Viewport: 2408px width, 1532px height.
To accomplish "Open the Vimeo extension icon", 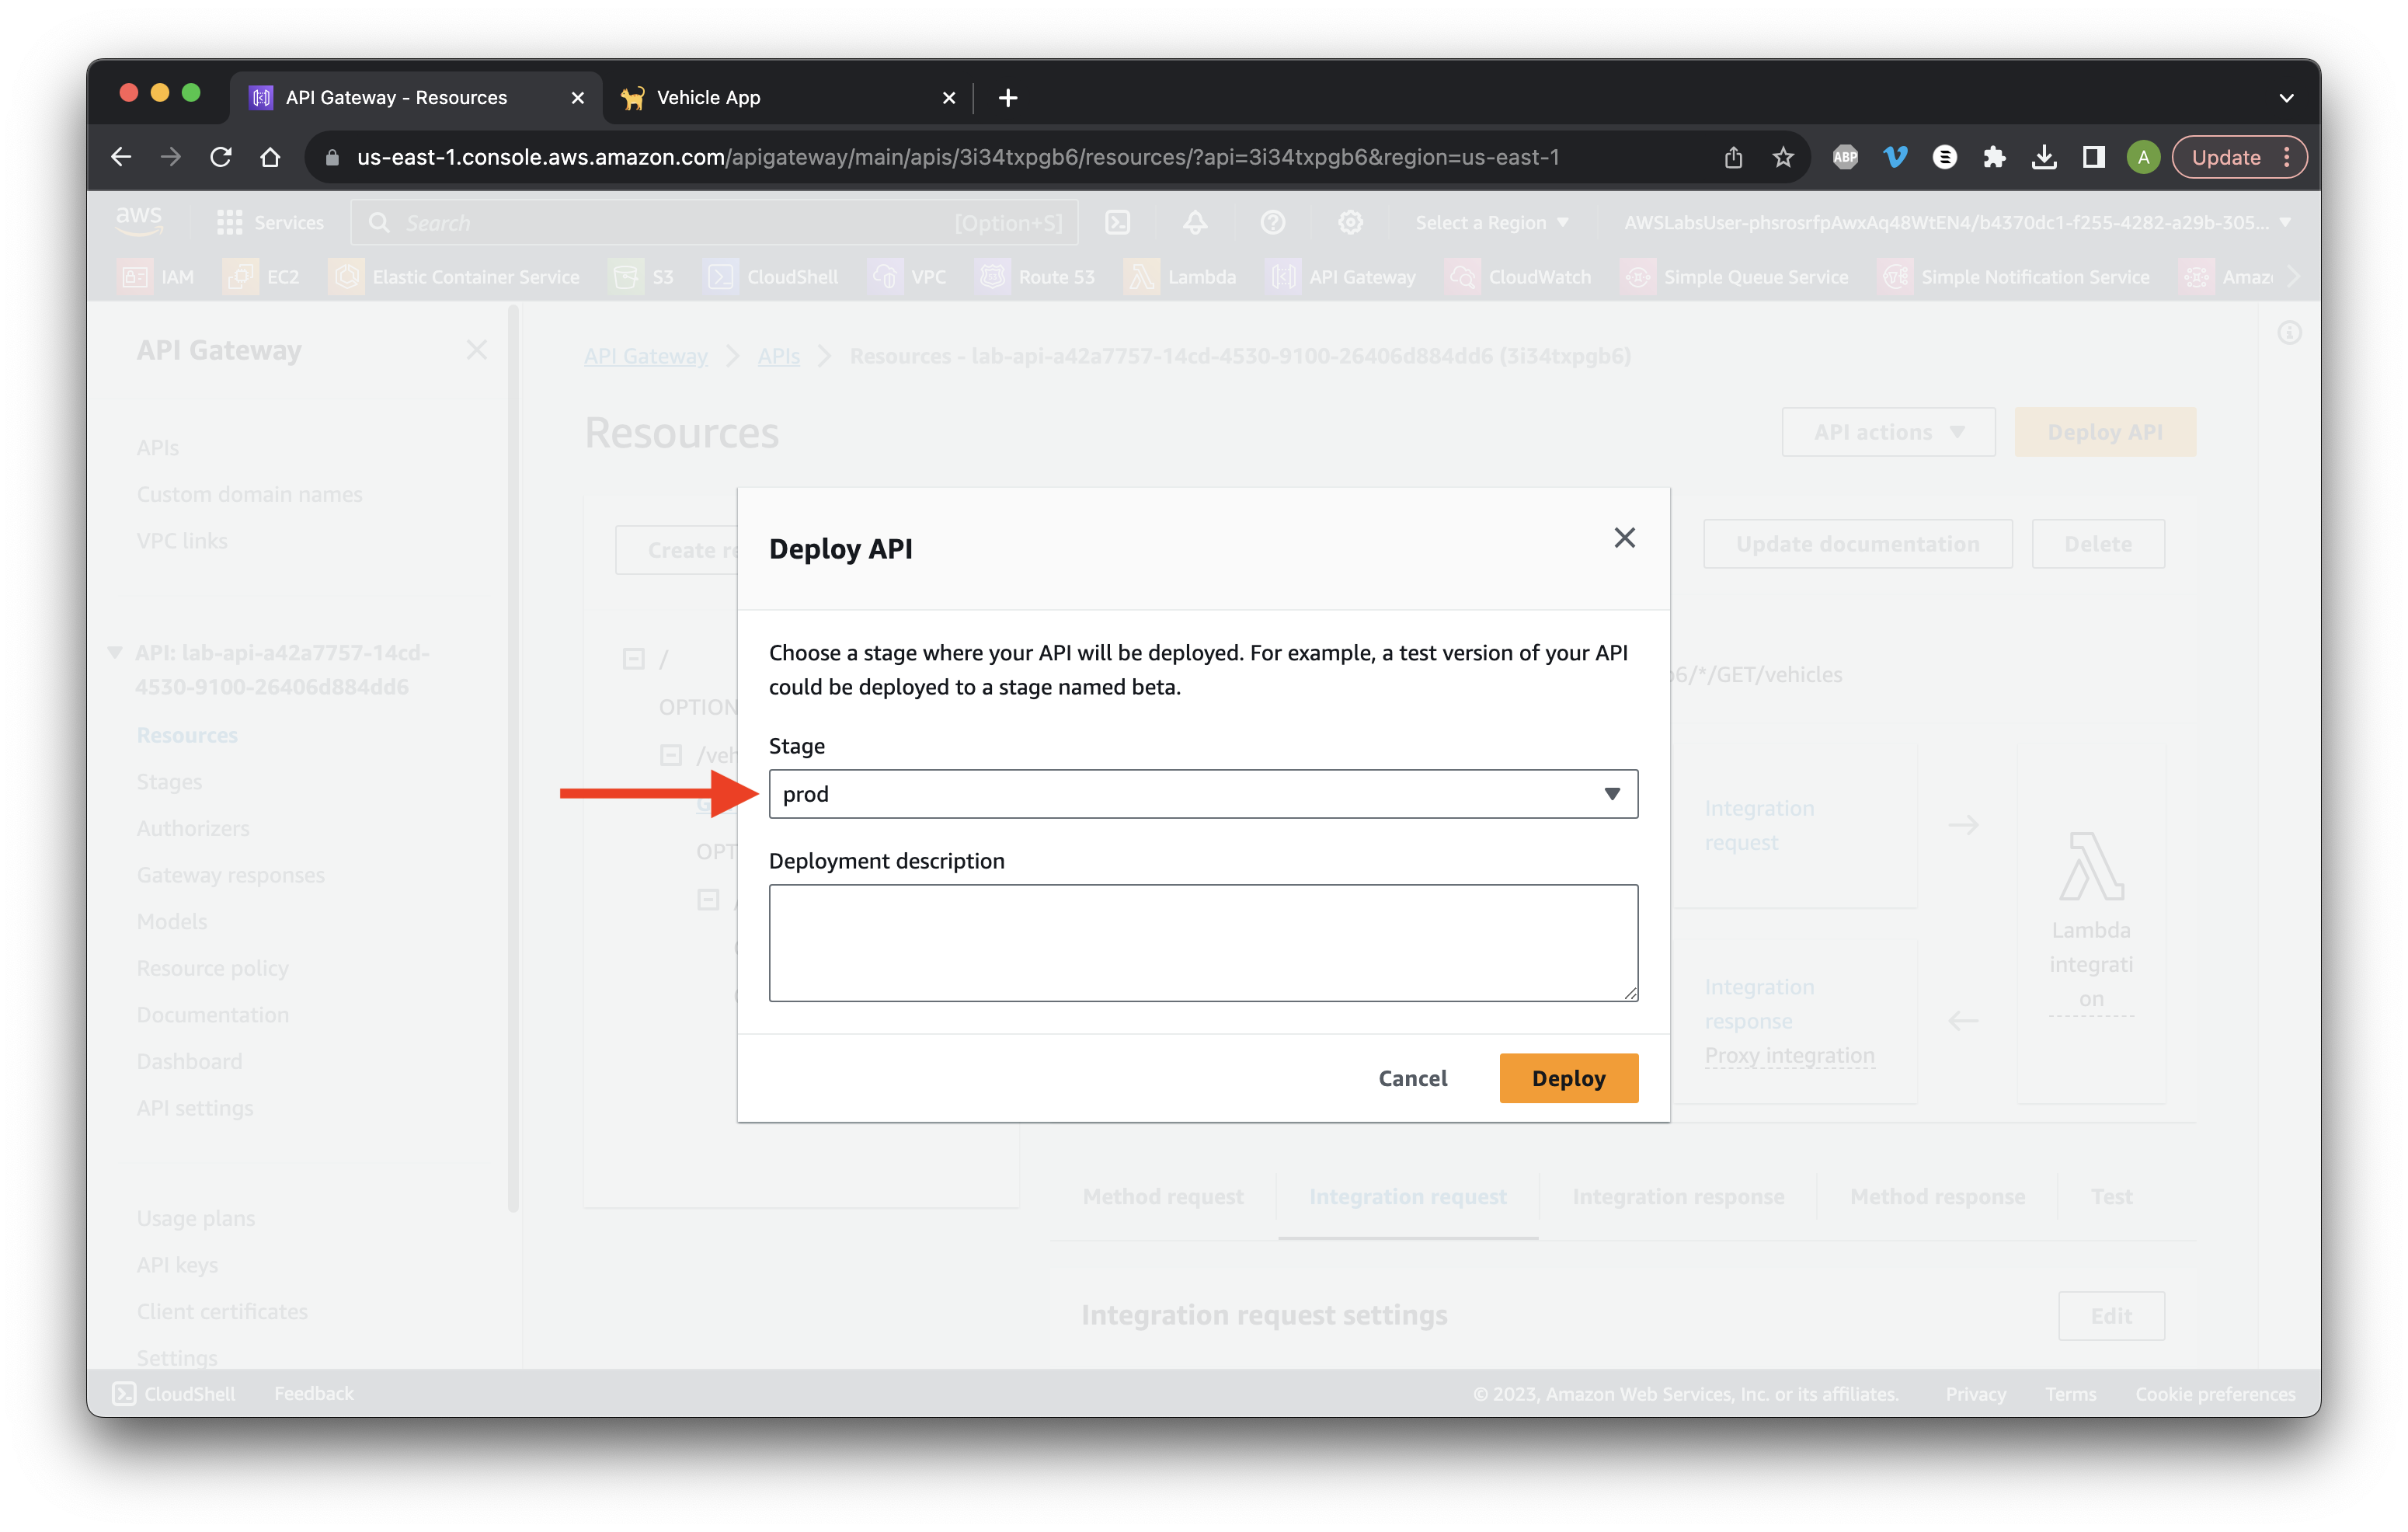I will 1895,157.
